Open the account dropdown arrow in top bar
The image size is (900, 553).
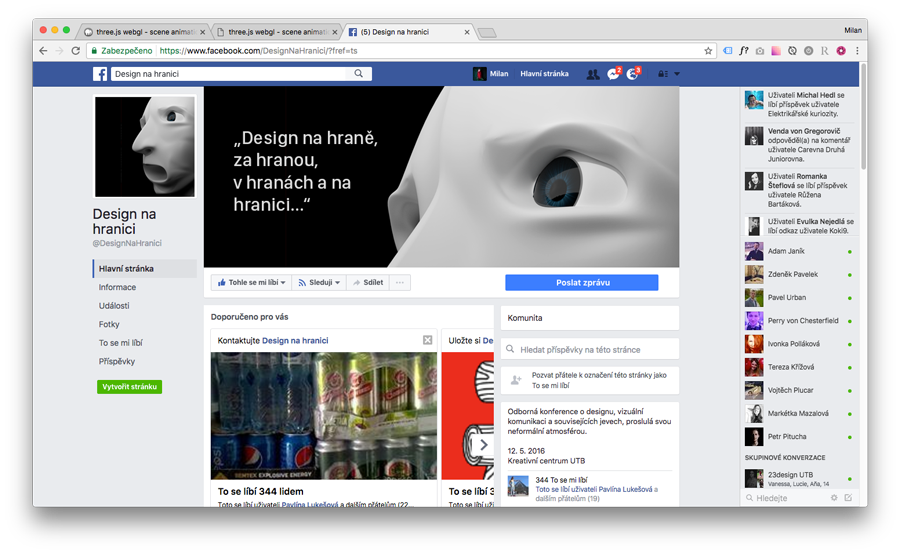(677, 74)
